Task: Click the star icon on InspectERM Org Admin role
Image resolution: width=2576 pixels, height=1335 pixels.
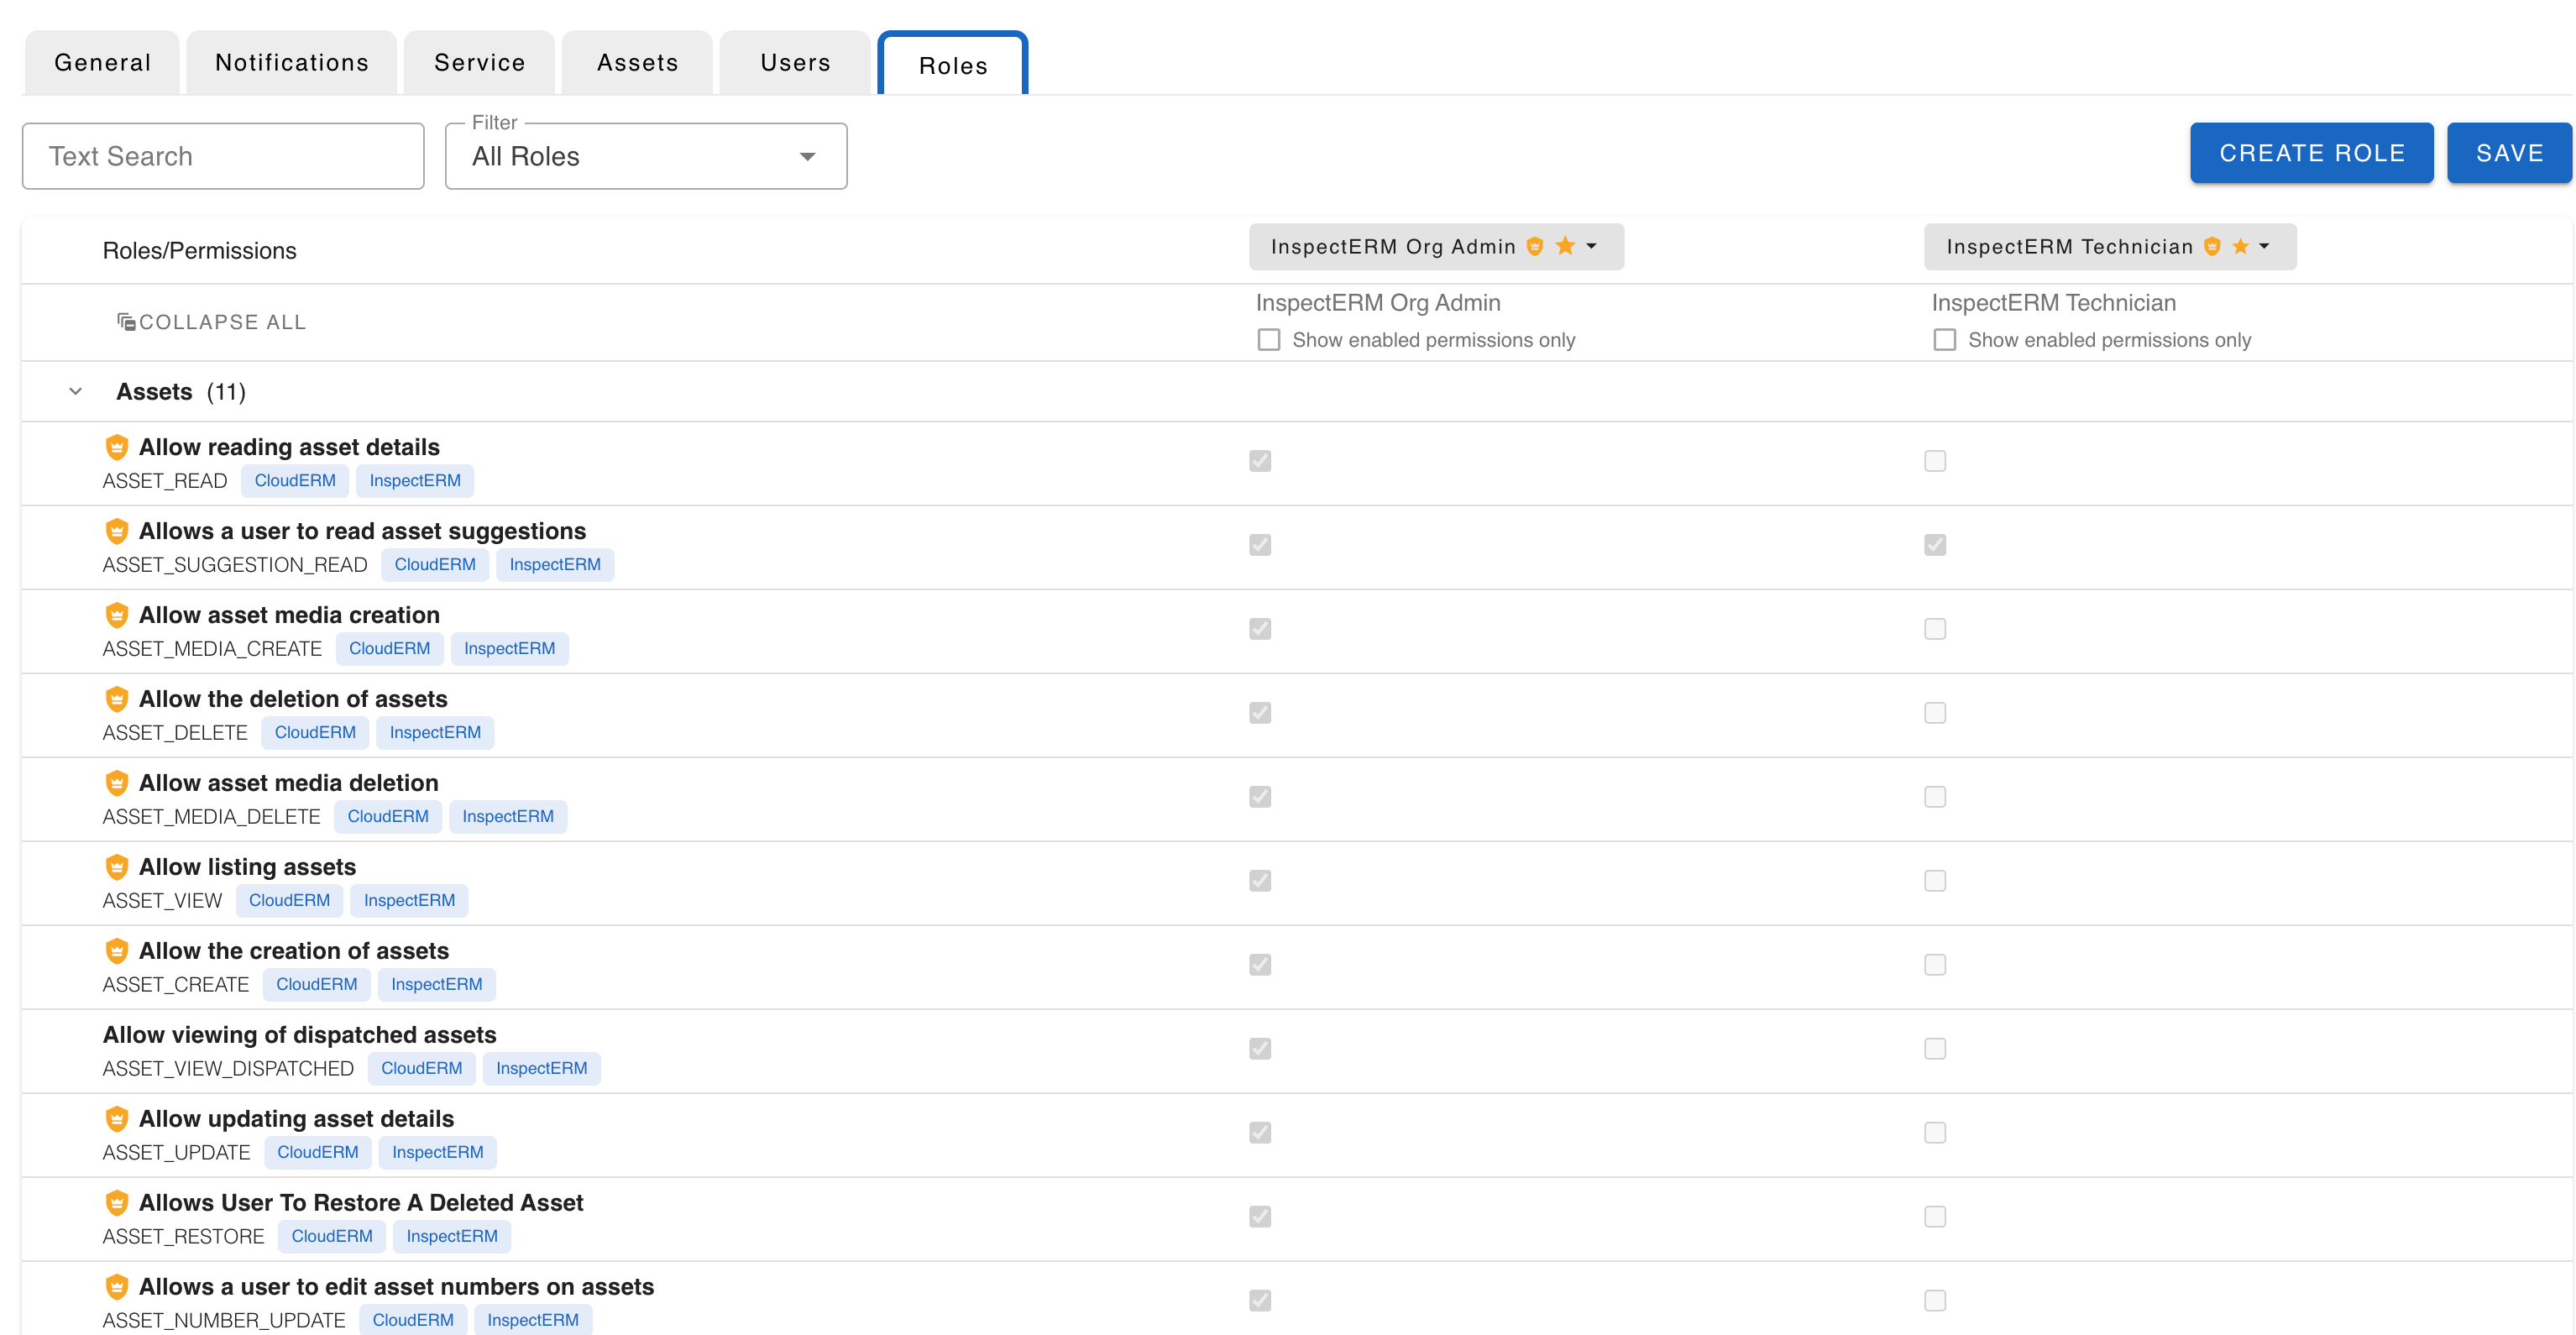Action: point(1565,246)
